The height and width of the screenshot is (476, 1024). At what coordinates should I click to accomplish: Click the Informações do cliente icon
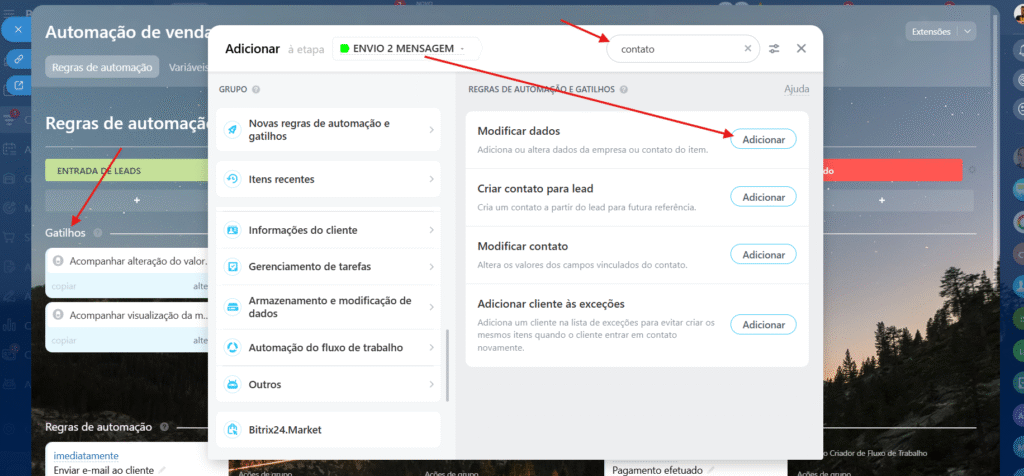pos(232,230)
